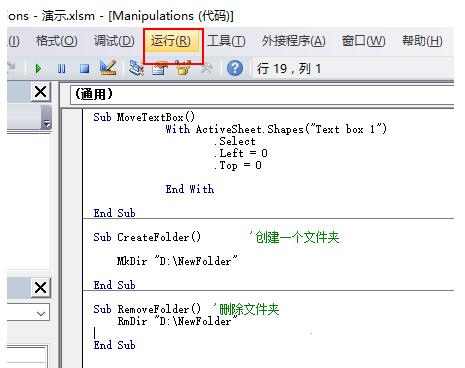Open the Project Explorer toolbar icon

(x=136, y=68)
